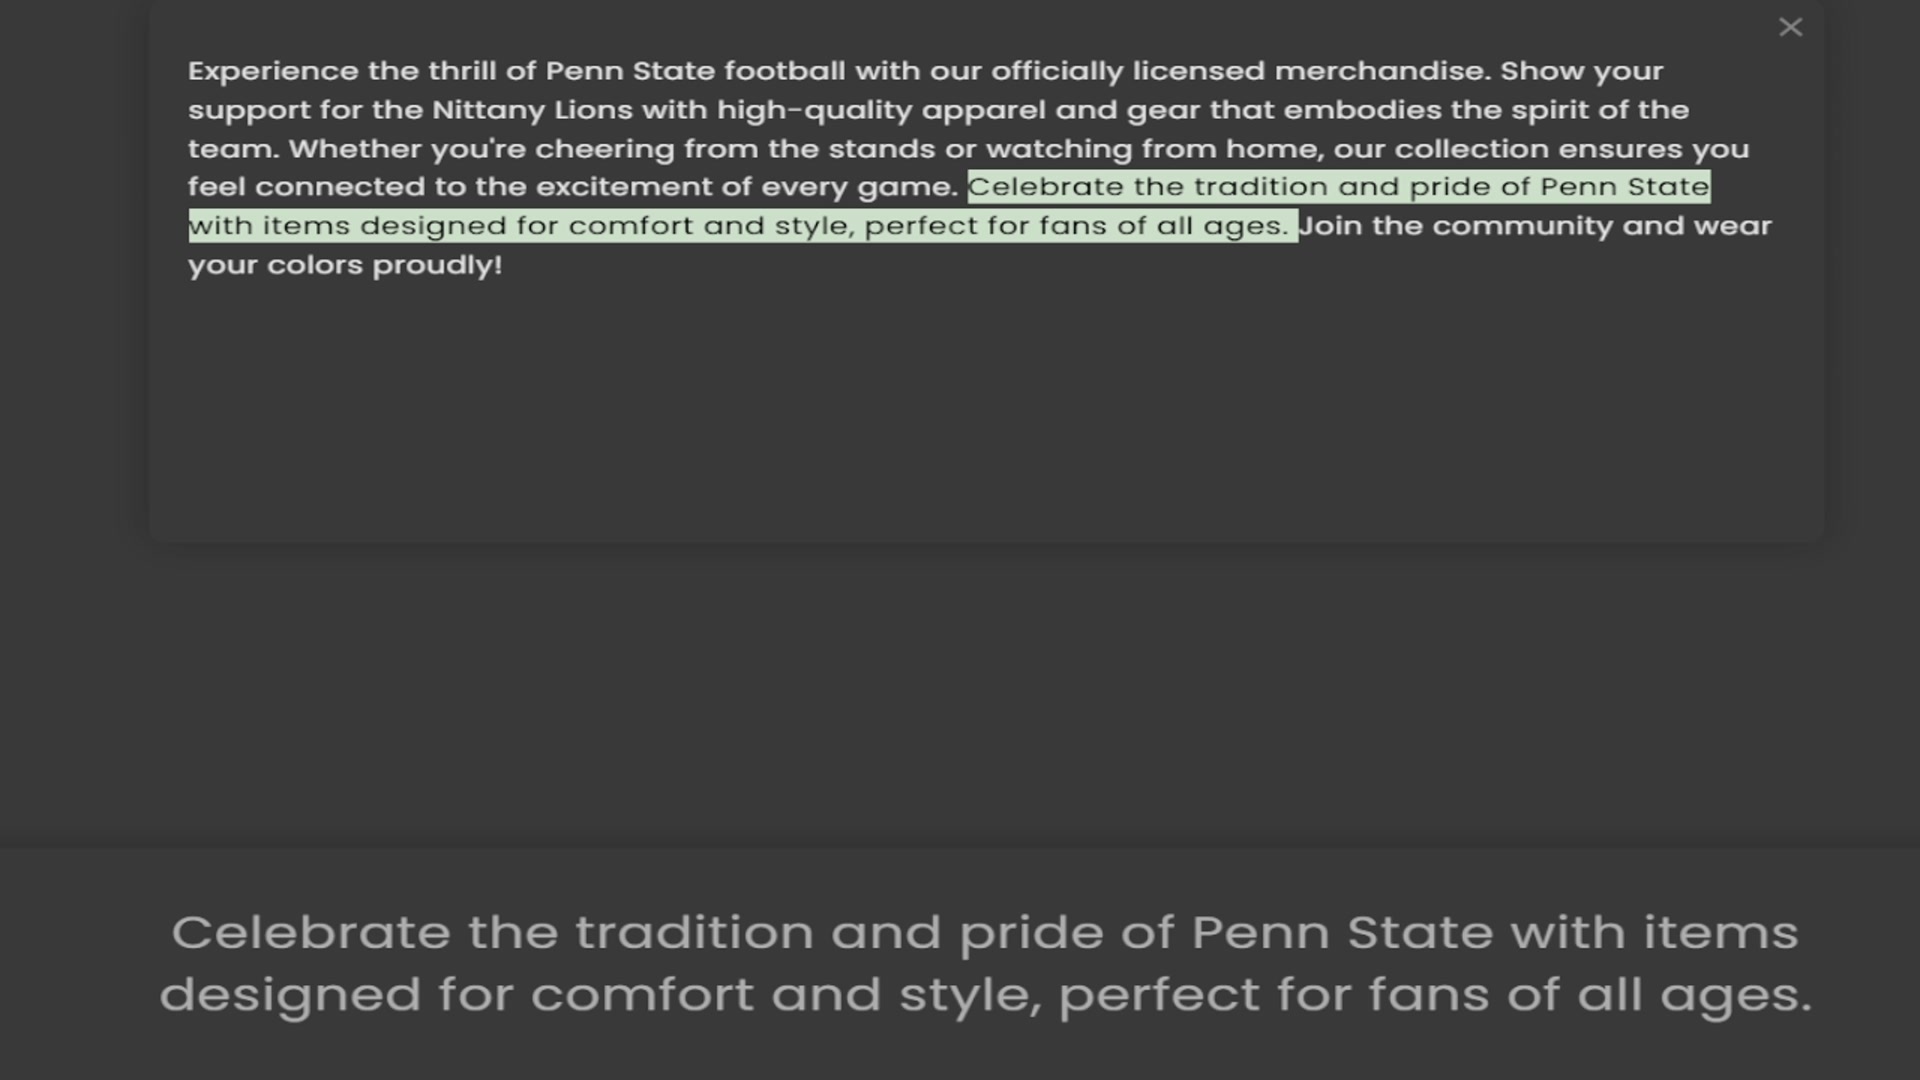Click "Show your" ending the first line
Screen dimensions: 1920x1080
(x=1581, y=72)
